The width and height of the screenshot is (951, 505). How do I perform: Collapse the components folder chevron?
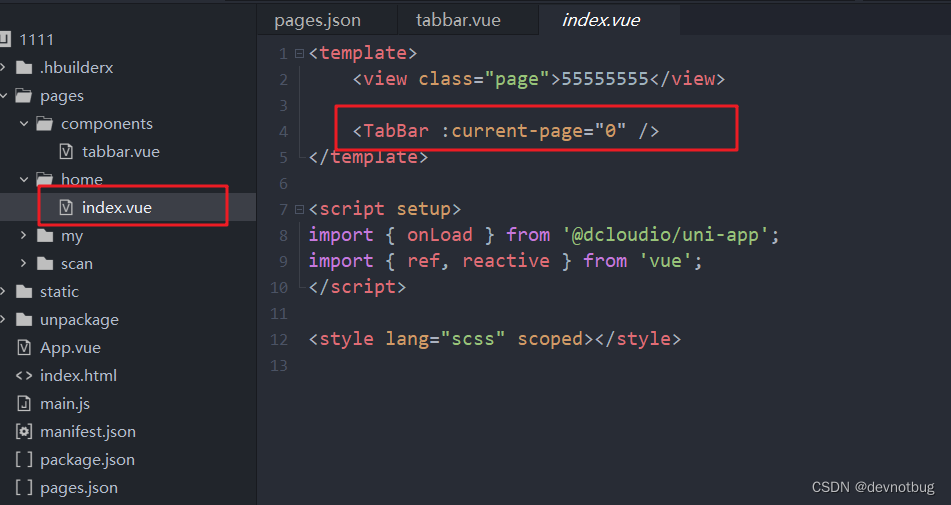coord(24,124)
